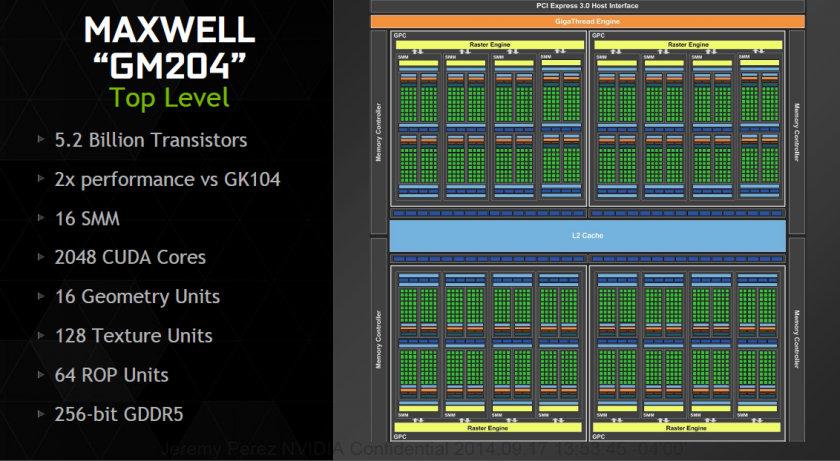The image size is (840, 461).
Task: Click the blue "L2 Cache" block
Action: 587,236
